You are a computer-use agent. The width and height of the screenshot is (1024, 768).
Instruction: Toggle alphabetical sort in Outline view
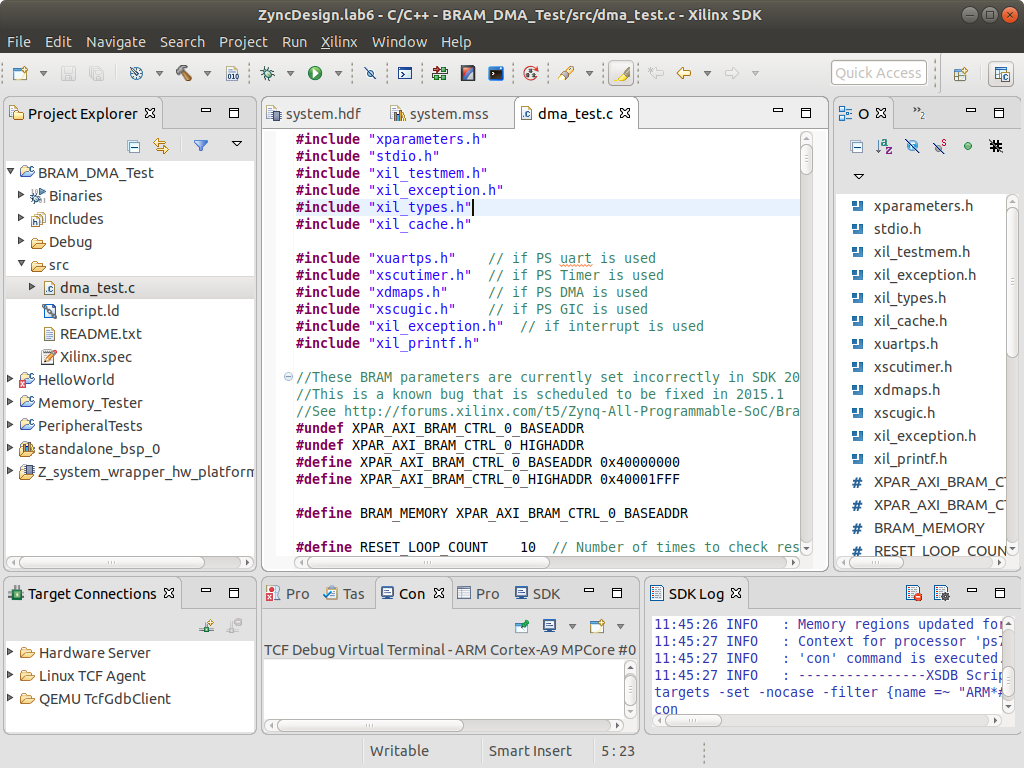click(x=884, y=146)
